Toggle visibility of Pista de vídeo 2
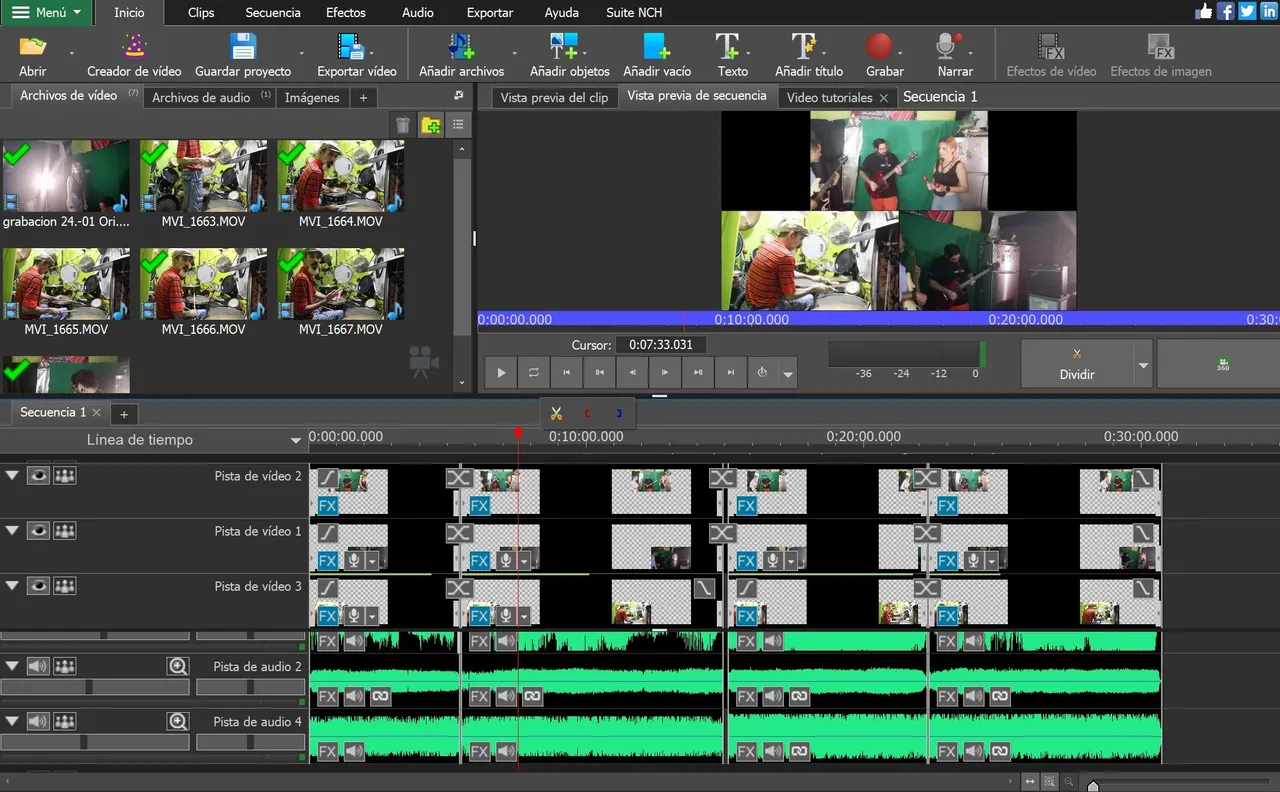Viewport: 1280px width, 792px height. 38,476
